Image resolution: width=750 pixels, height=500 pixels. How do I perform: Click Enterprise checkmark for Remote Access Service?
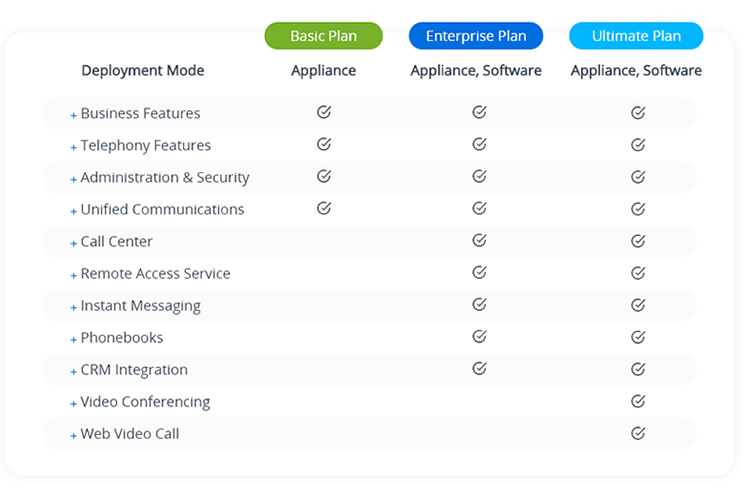(479, 272)
